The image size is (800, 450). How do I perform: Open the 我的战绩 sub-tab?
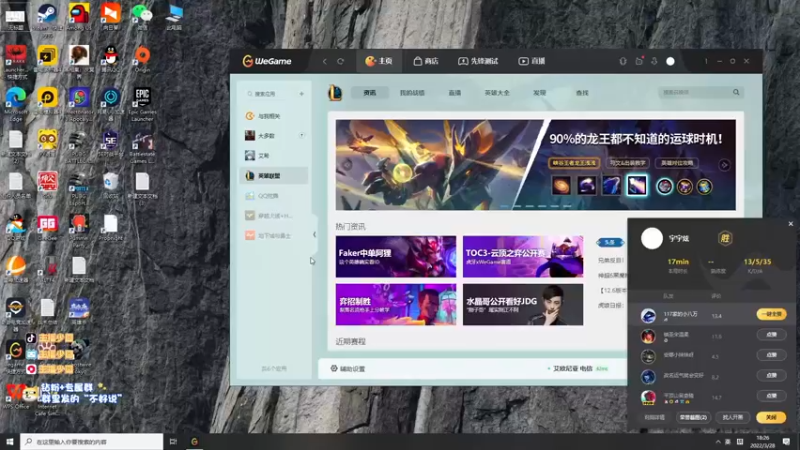click(412, 93)
